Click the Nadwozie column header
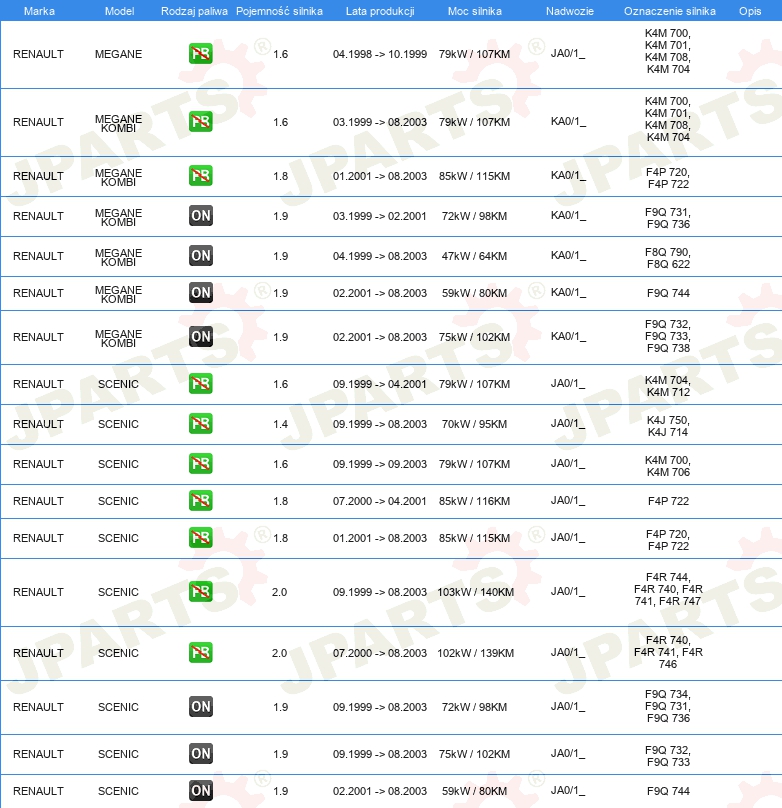 (x=570, y=11)
